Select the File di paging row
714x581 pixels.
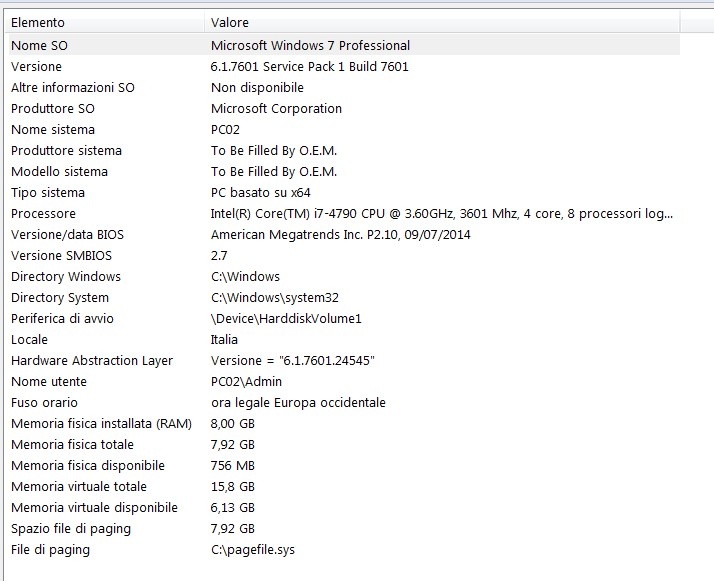(50, 549)
